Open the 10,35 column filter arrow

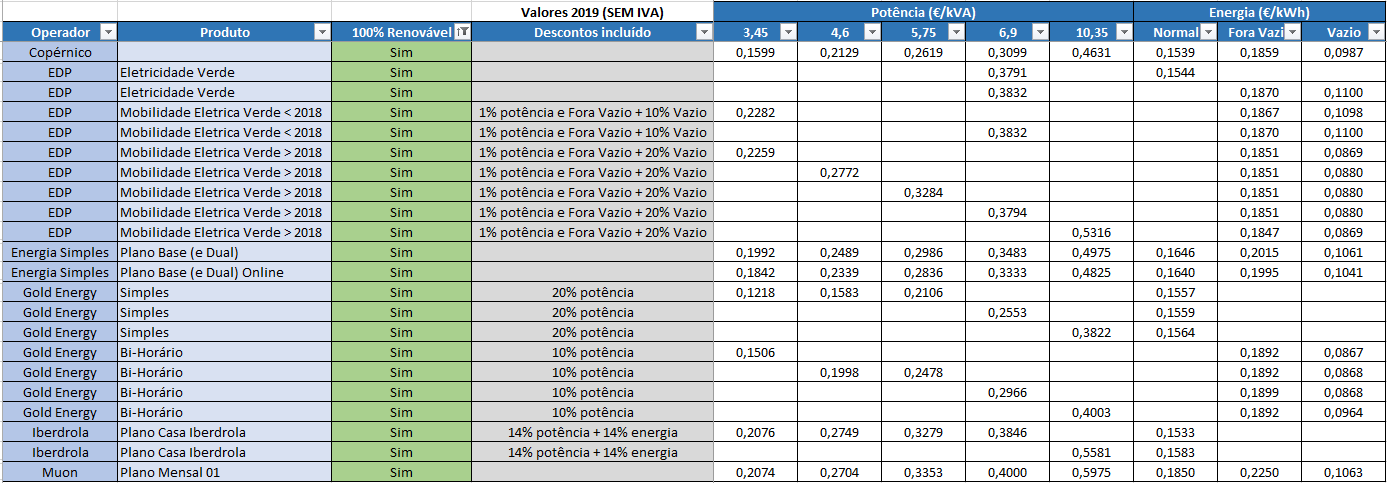1123,32
